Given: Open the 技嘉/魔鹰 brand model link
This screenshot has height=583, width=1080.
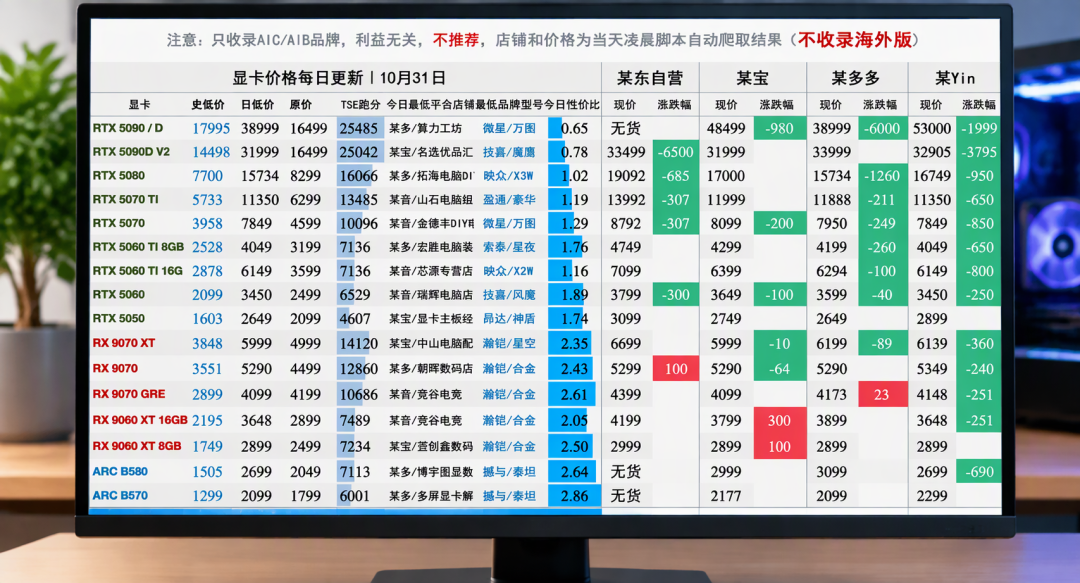Looking at the screenshot, I should (x=509, y=152).
